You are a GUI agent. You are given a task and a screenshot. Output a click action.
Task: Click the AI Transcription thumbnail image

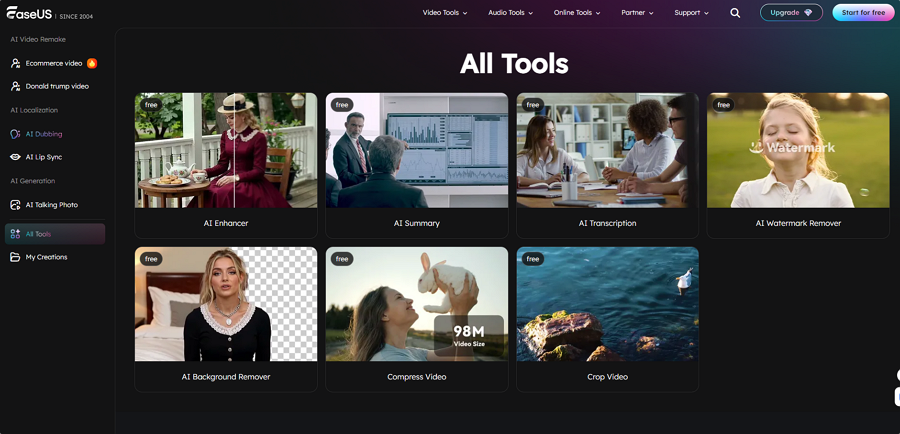coord(607,150)
